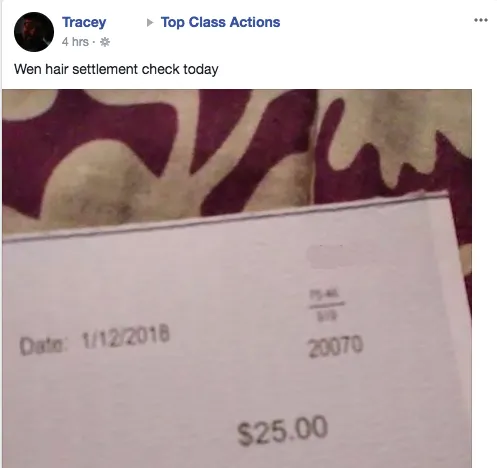Open the three-dot post options menu
497x468 pixels.
(x=481, y=20)
